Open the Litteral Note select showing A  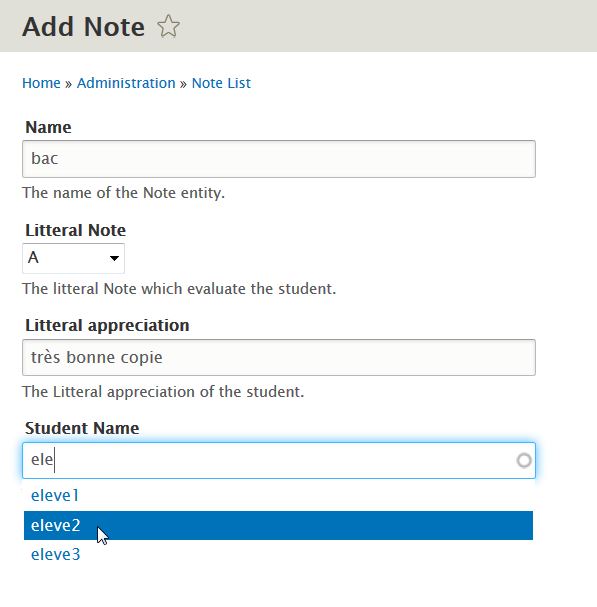pyautogui.click(x=73, y=258)
